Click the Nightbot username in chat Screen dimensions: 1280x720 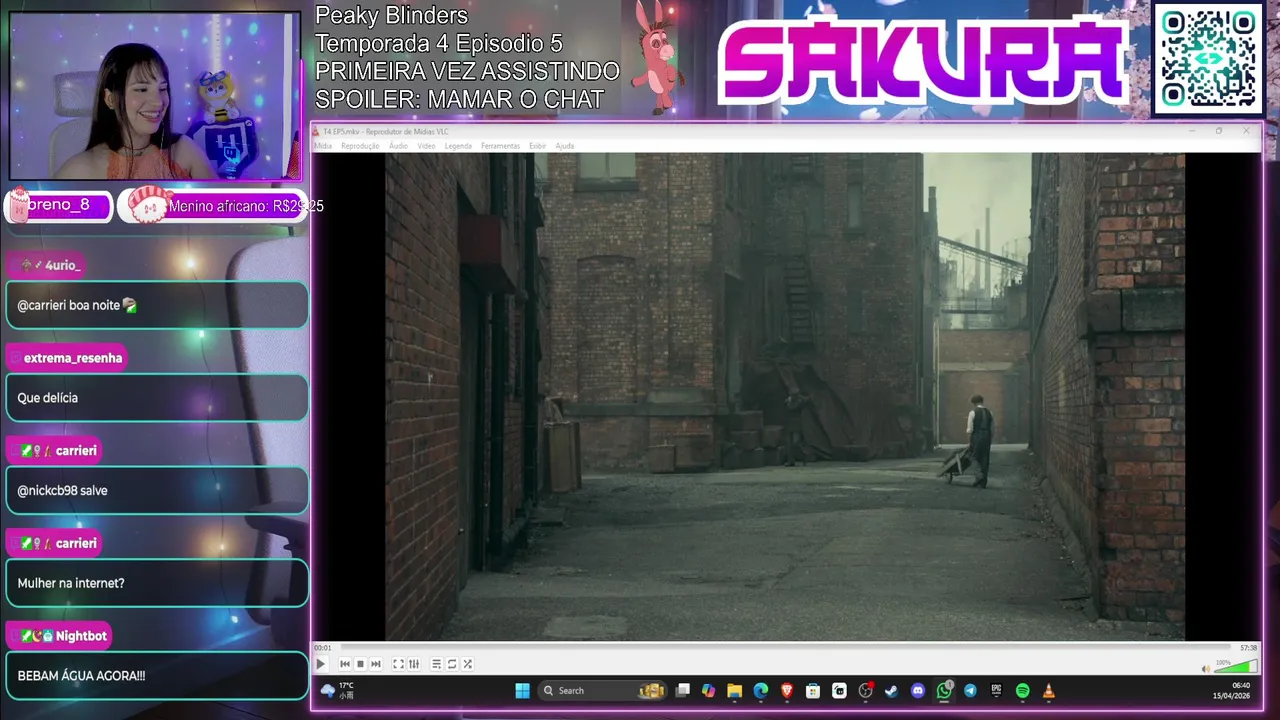(81, 636)
